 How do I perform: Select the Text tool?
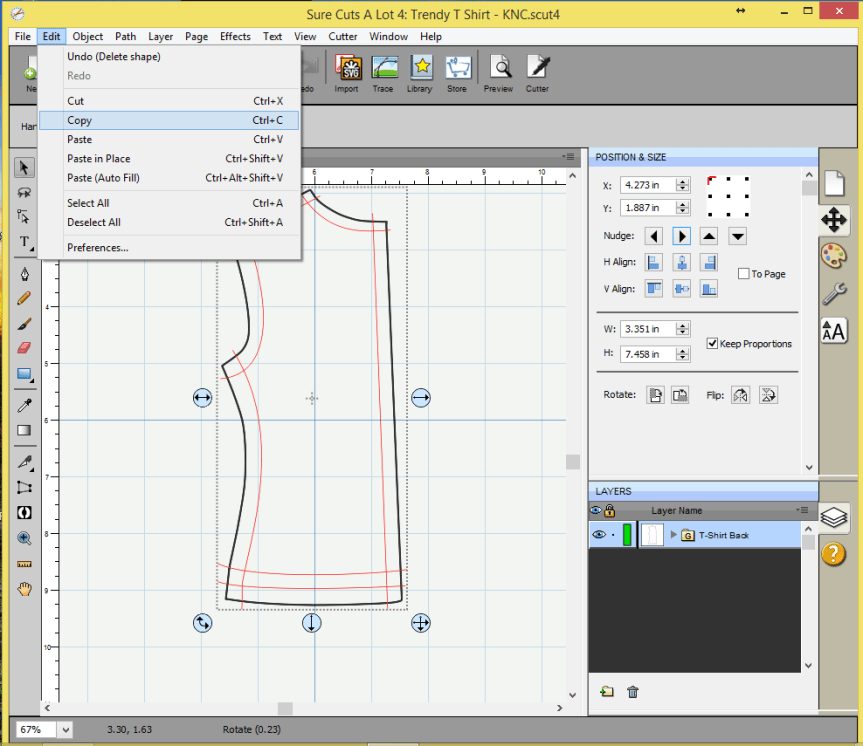(24, 241)
